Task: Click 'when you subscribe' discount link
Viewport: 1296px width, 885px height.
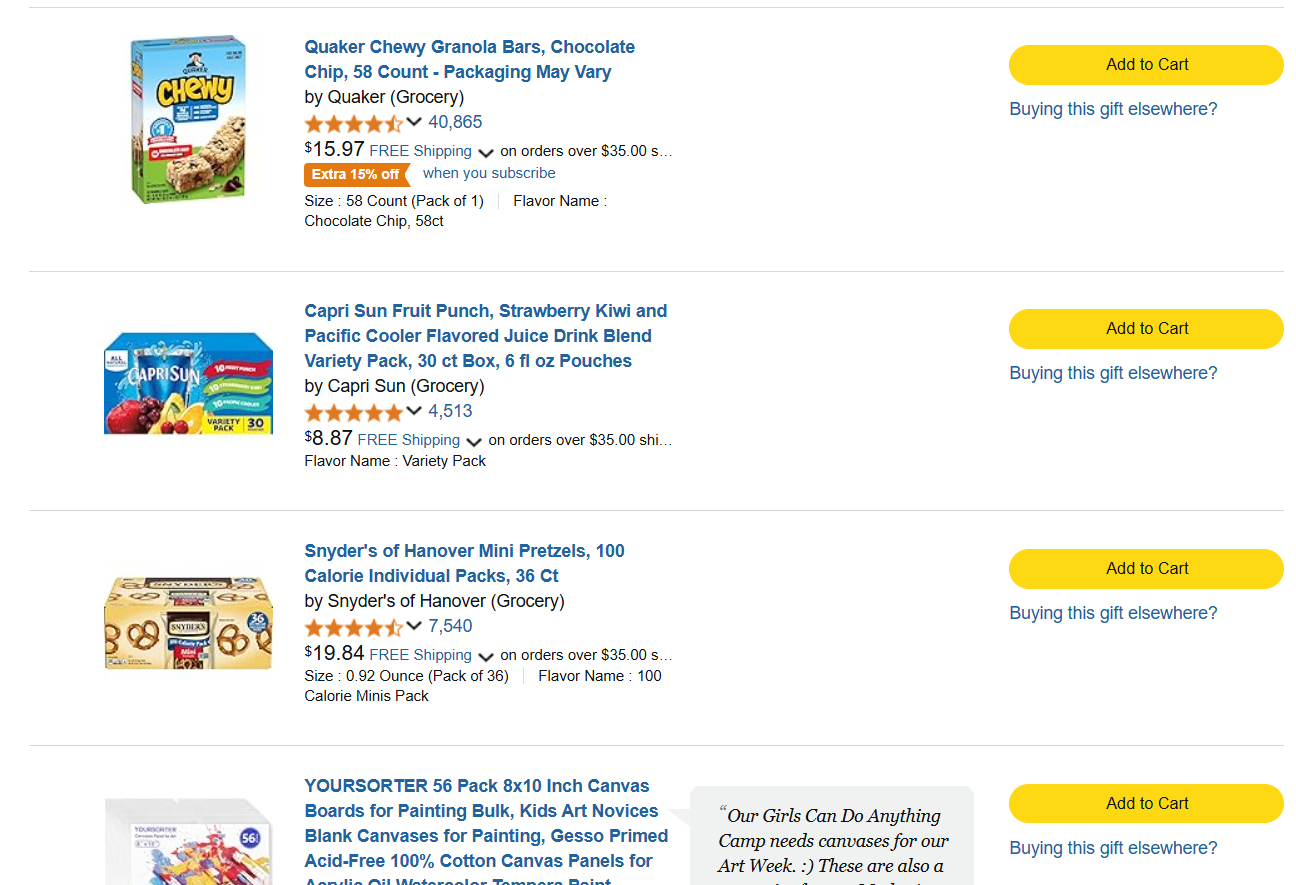Action: click(x=489, y=173)
